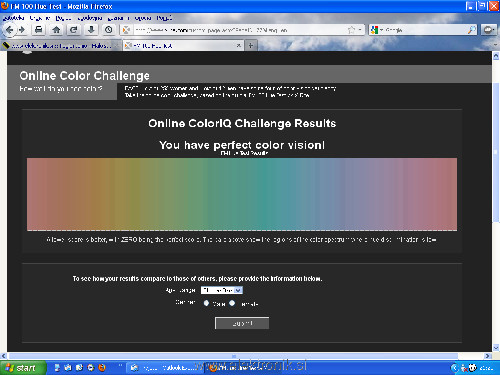Click the leftmost system tray icon
The width and height of the screenshot is (500, 375).
click(x=455, y=368)
